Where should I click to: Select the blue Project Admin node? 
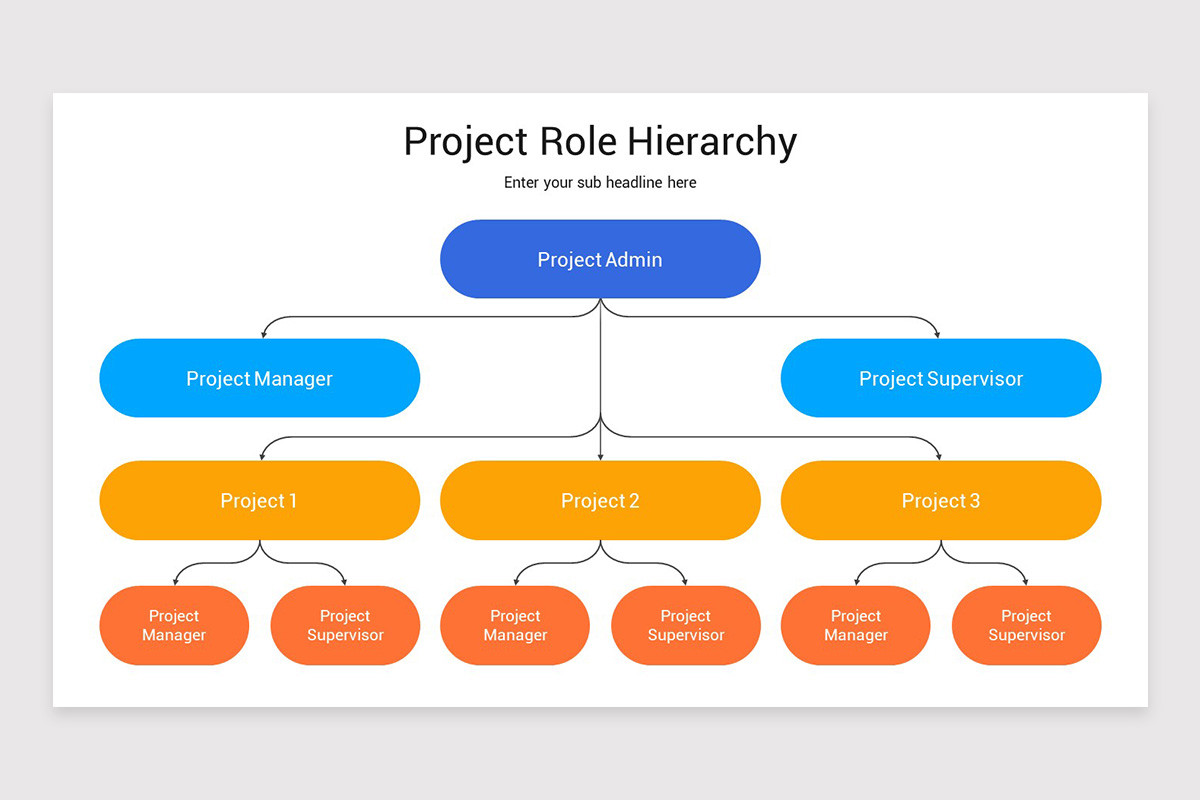click(x=600, y=259)
